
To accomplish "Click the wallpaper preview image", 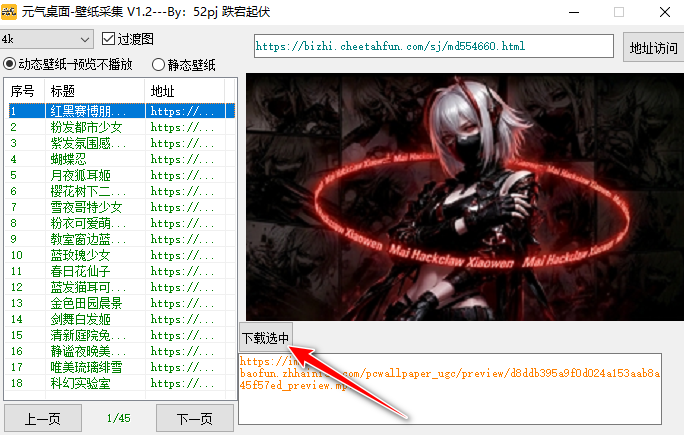I will coord(465,197).
